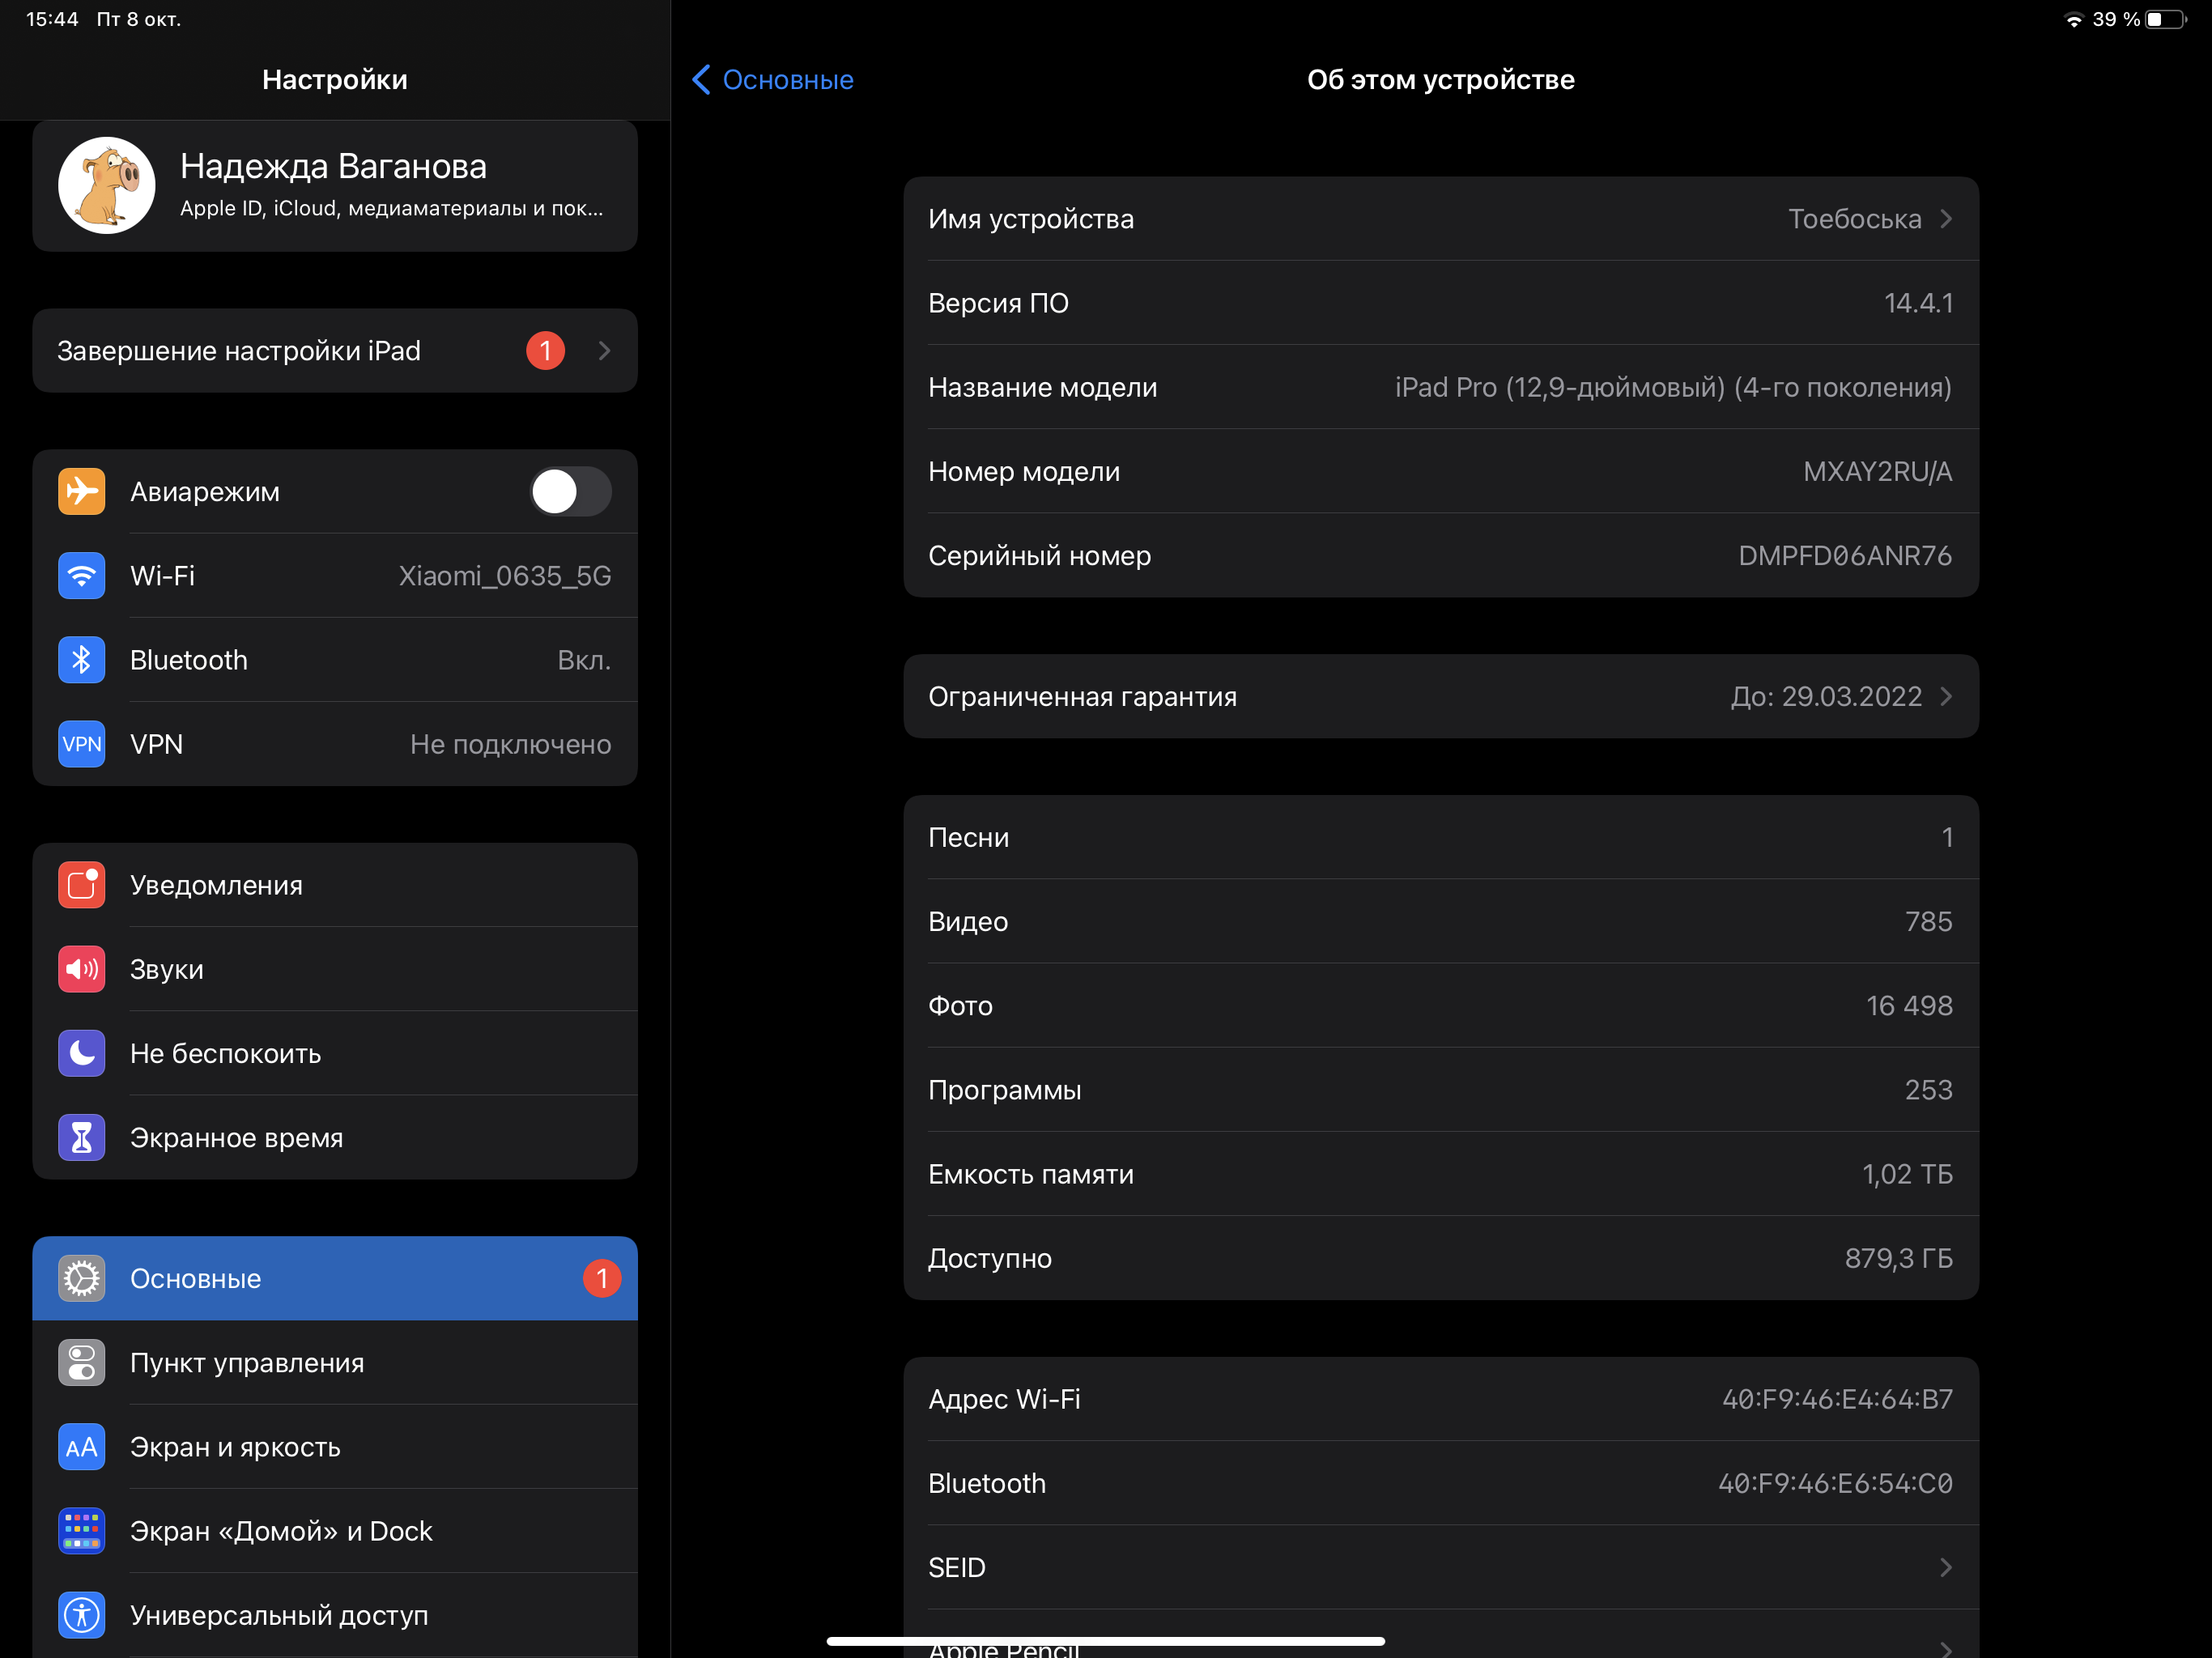The height and width of the screenshot is (1658, 2212).
Task: Select Экран и яркость in sidebar
Action: pyautogui.click(x=335, y=1447)
